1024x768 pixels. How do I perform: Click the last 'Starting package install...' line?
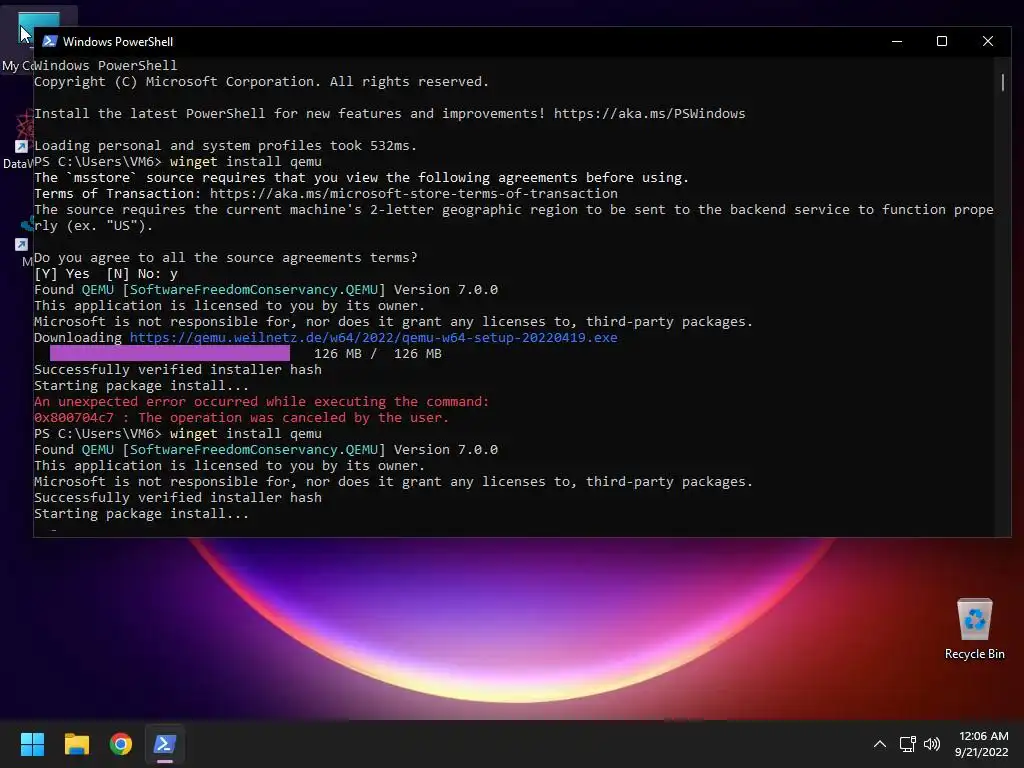[141, 514]
